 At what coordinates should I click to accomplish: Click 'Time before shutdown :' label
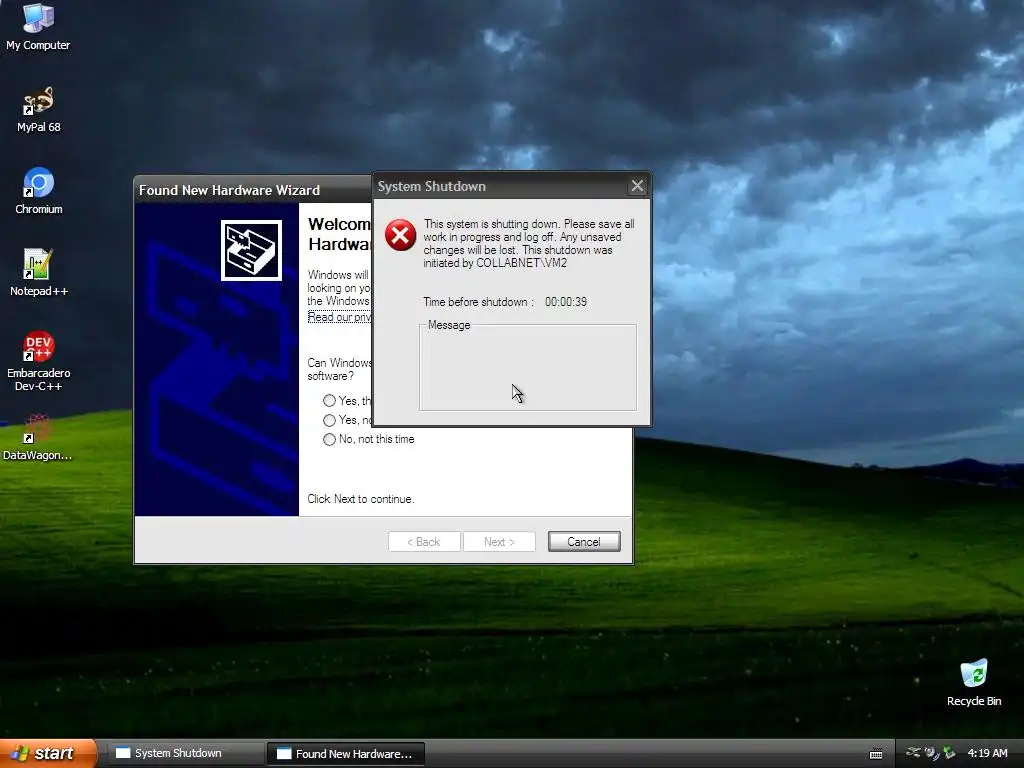478,302
